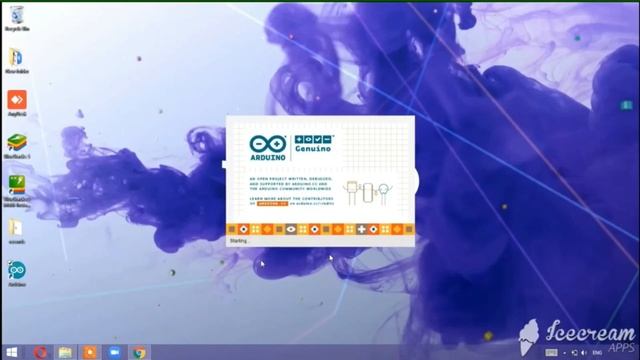Click the Arduino logo on splash screen
The width and height of the screenshot is (640, 360).
[268, 148]
